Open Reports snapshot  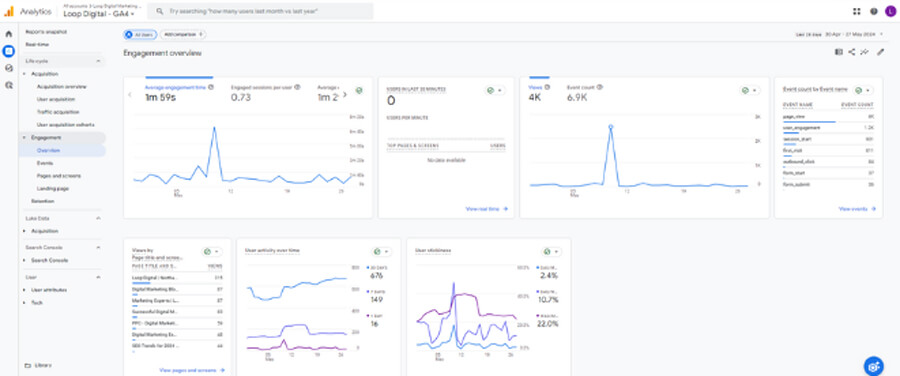tap(46, 32)
